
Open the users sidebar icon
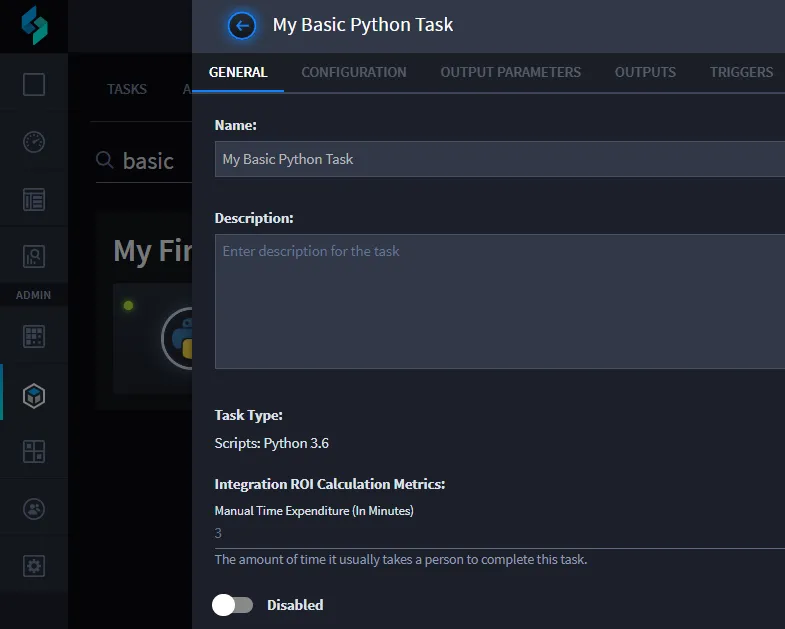point(34,509)
